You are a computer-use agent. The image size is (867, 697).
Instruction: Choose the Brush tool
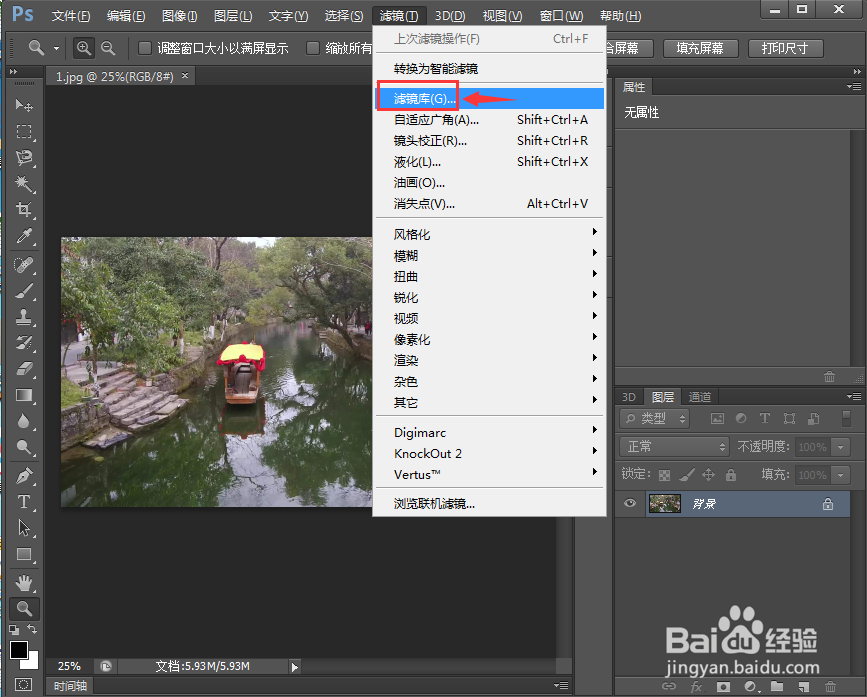tap(24, 292)
